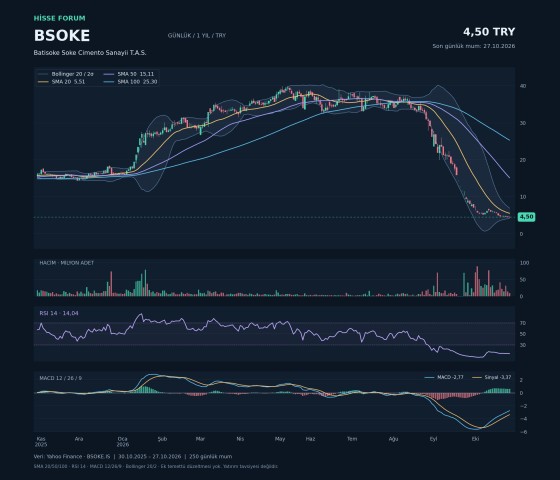
Task: Click the 'RSI 14 · 14,04' panel title
Action: [x=59, y=313]
